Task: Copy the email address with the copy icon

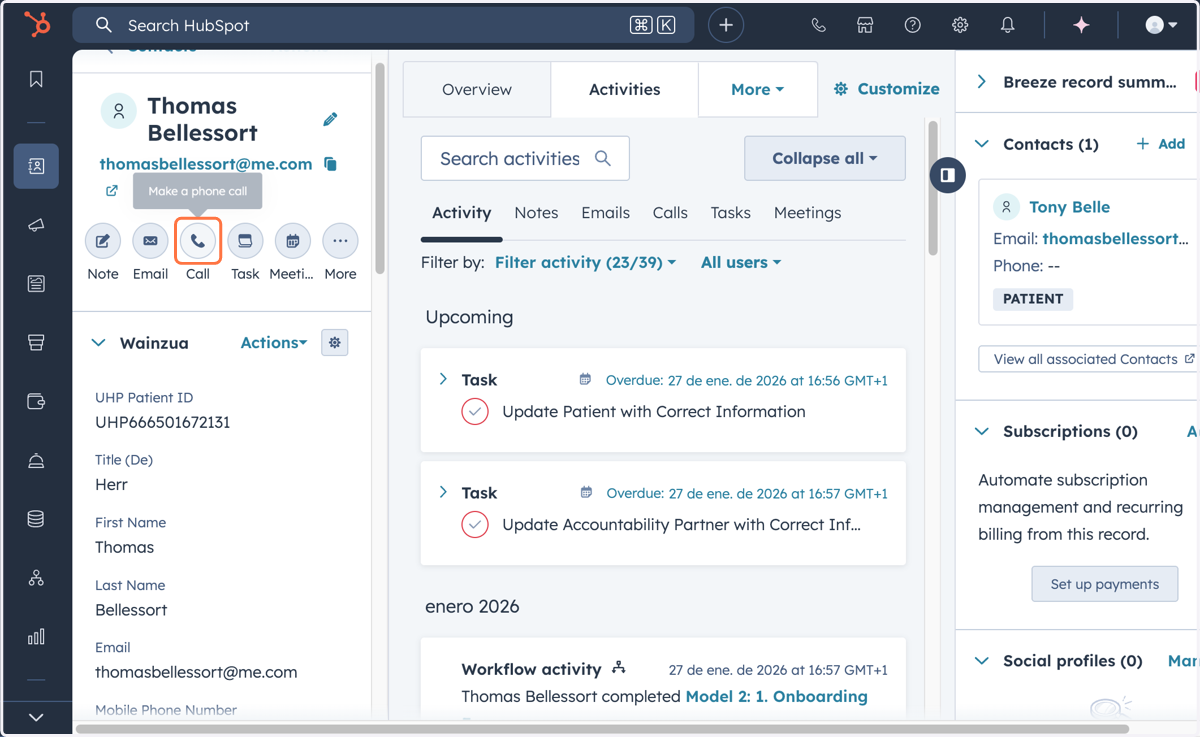Action: 331,164
